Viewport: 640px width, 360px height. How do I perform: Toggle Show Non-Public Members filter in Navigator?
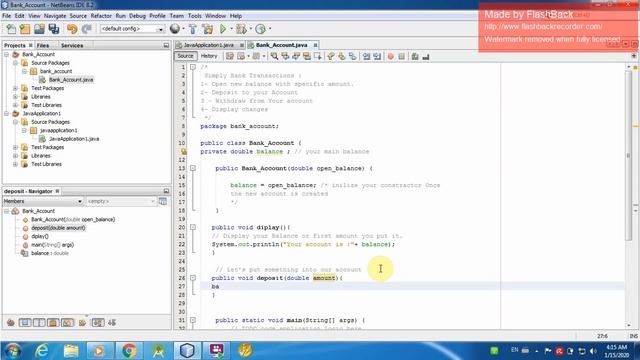[x=53, y=323]
